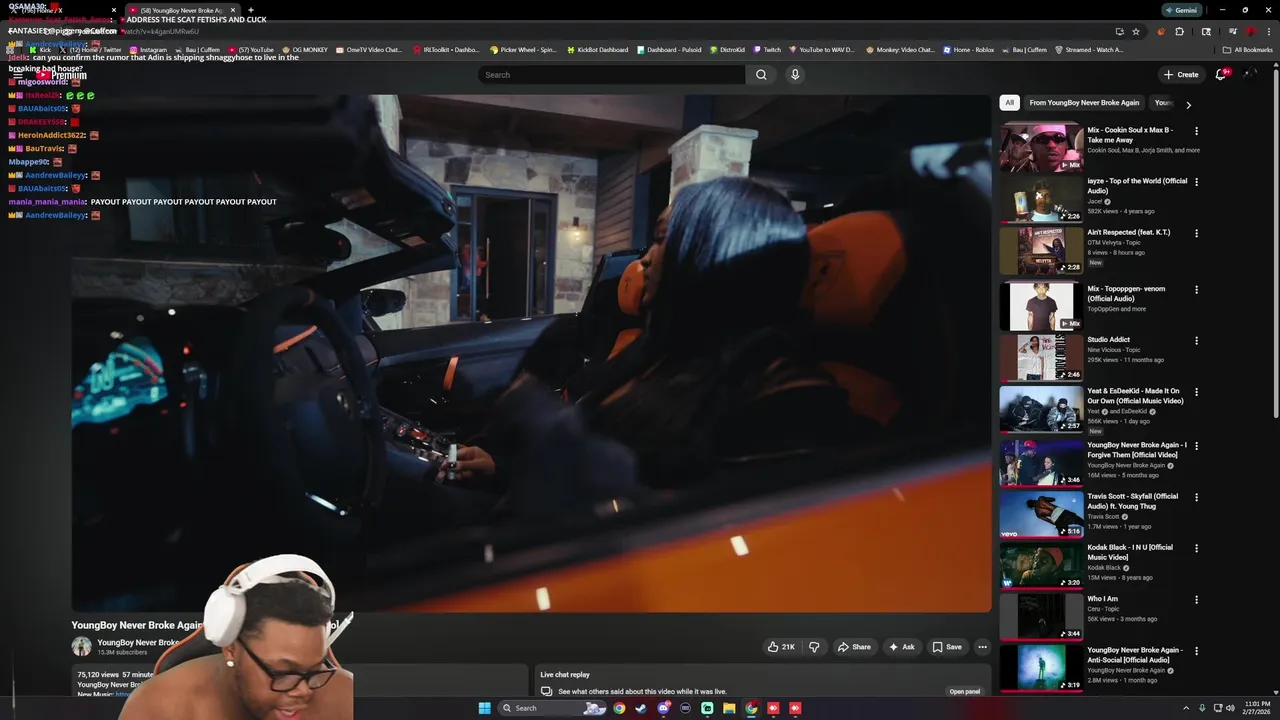Open the volume control in system tray
The width and height of the screenshot is (1280, 720).
coord(1230,708)
